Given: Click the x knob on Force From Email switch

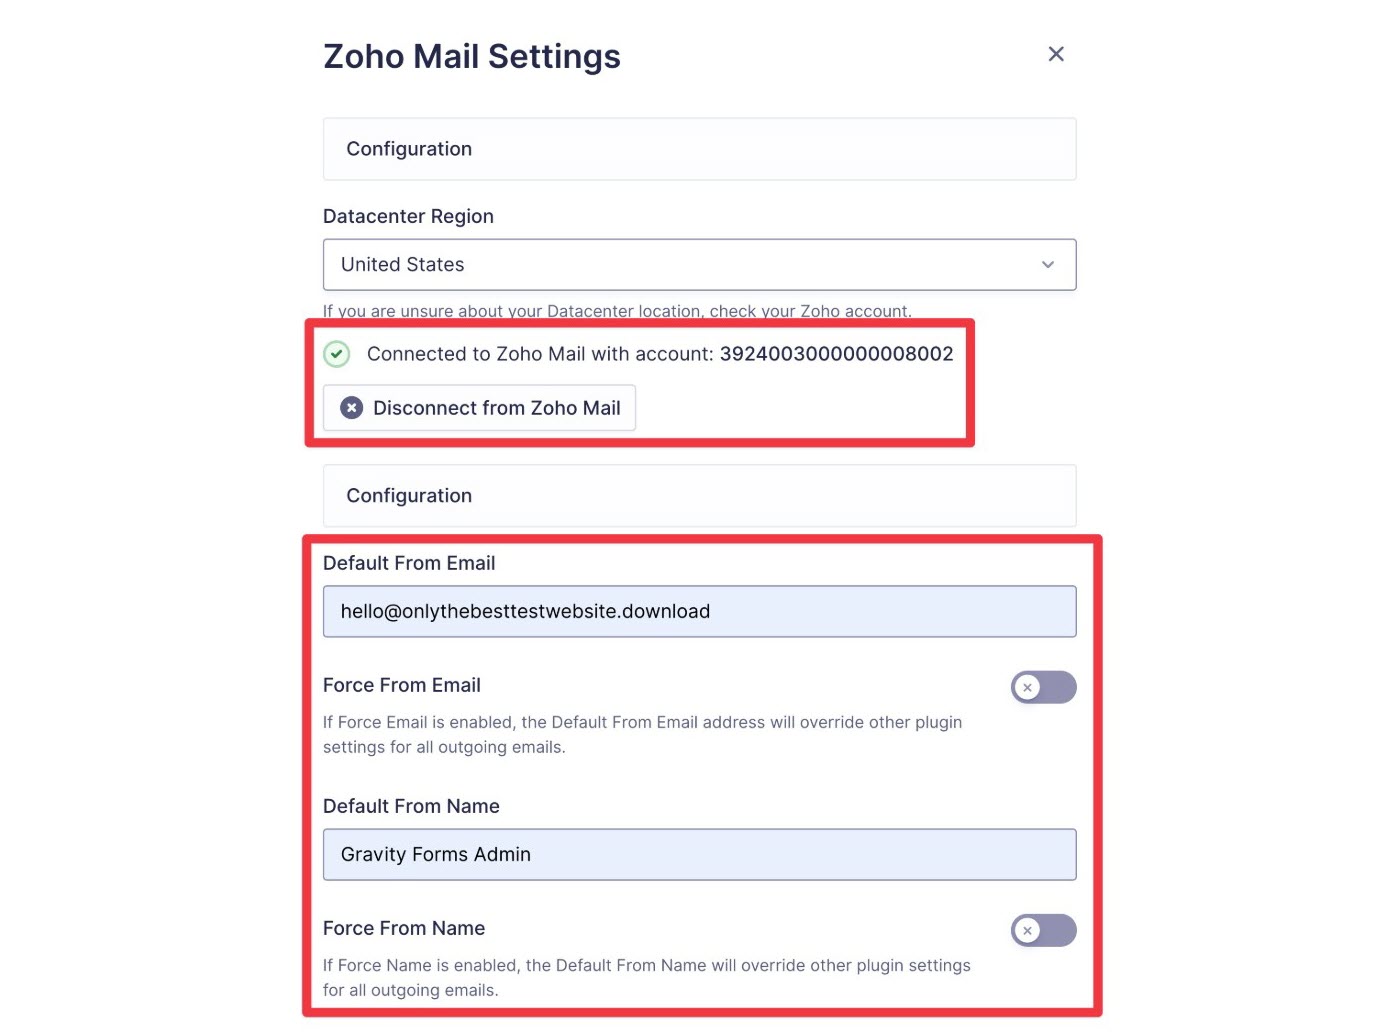Looking at the screenshot, I should pos(1027,687).
